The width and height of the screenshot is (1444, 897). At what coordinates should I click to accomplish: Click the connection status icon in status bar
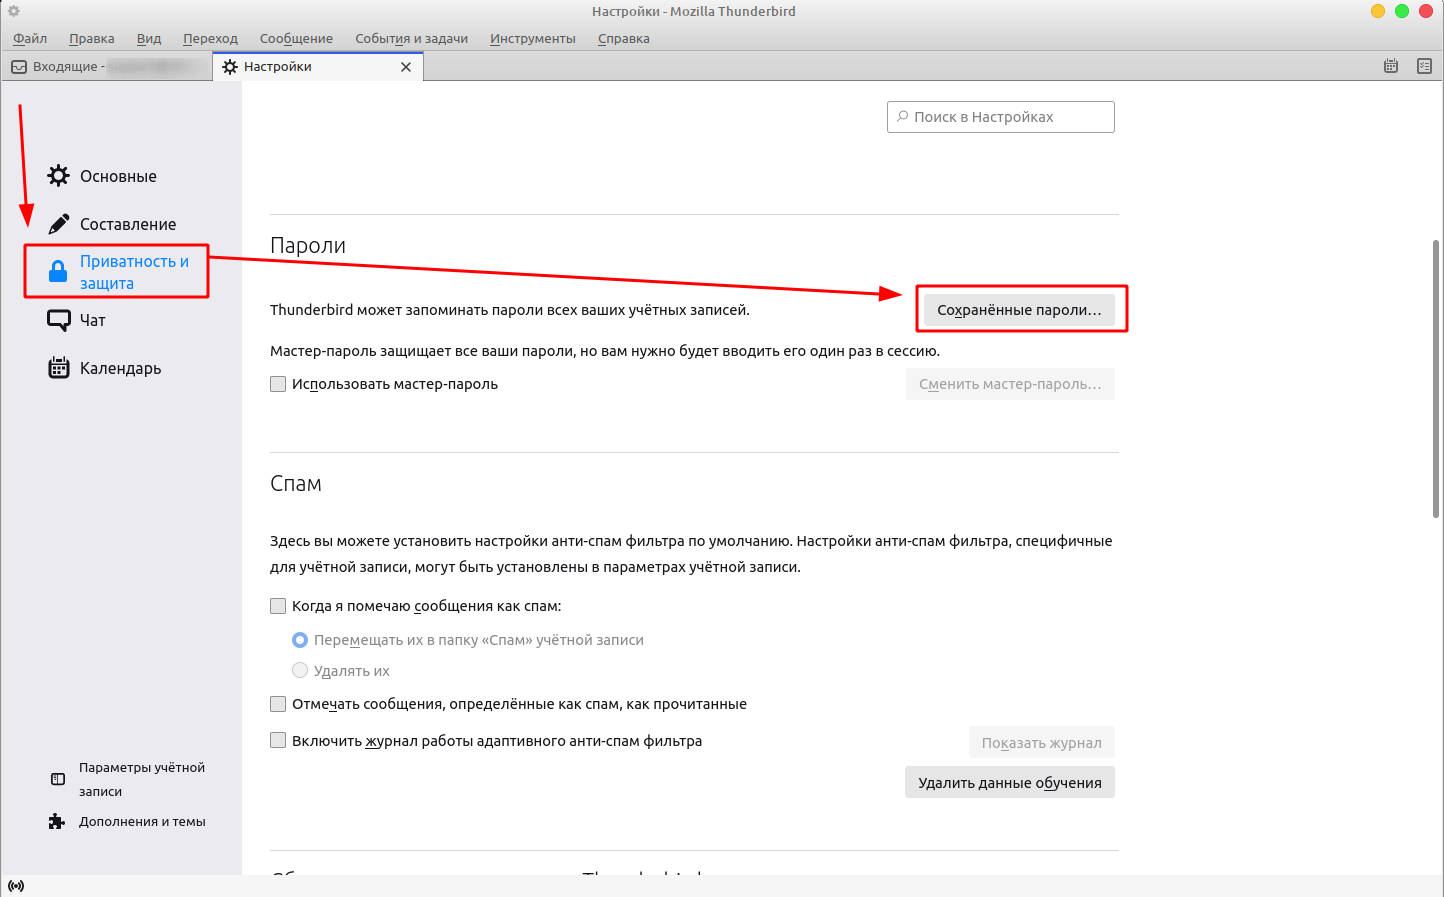[16, 886]
